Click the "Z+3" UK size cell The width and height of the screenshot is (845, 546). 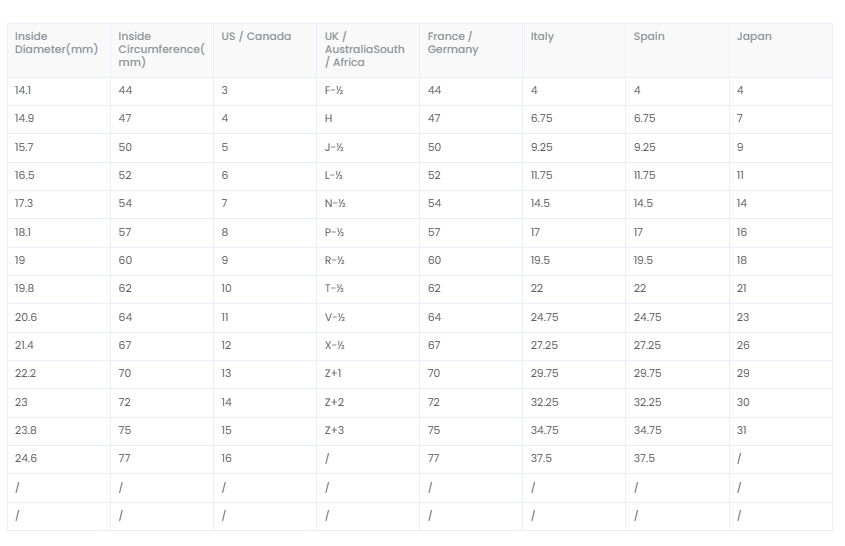[334, 431]
